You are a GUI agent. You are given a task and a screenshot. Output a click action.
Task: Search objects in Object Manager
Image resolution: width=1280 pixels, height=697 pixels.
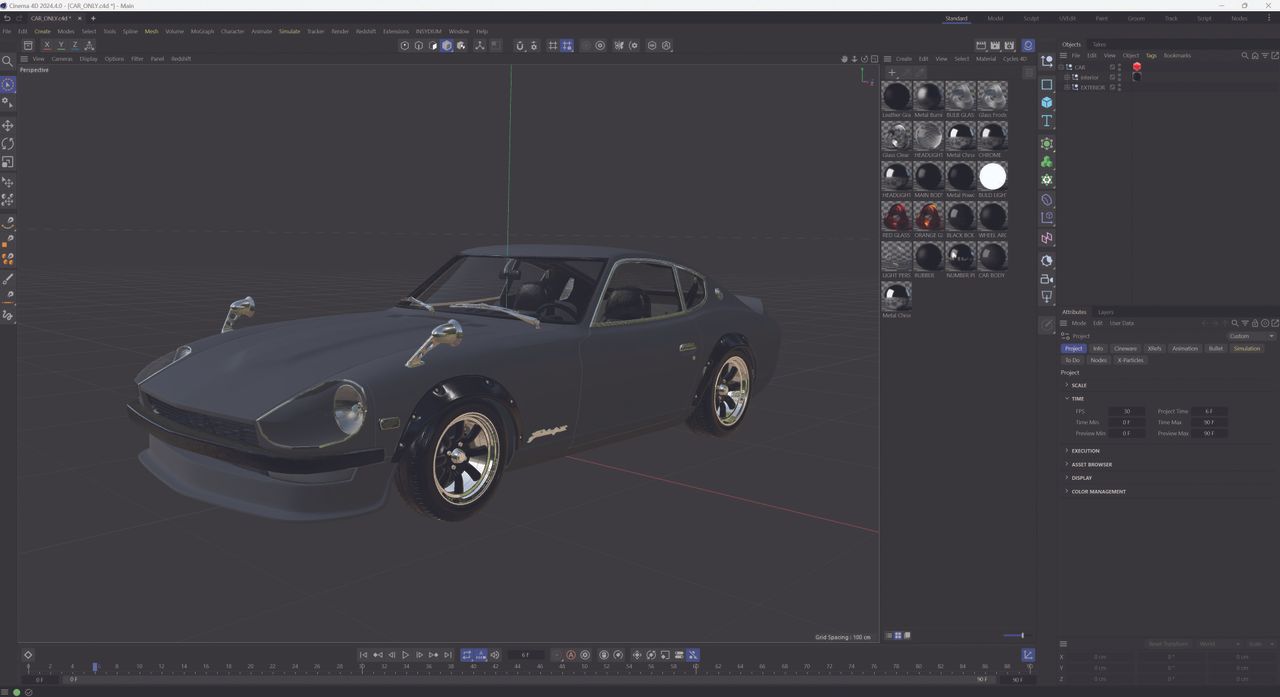[x=1244, y=56]
